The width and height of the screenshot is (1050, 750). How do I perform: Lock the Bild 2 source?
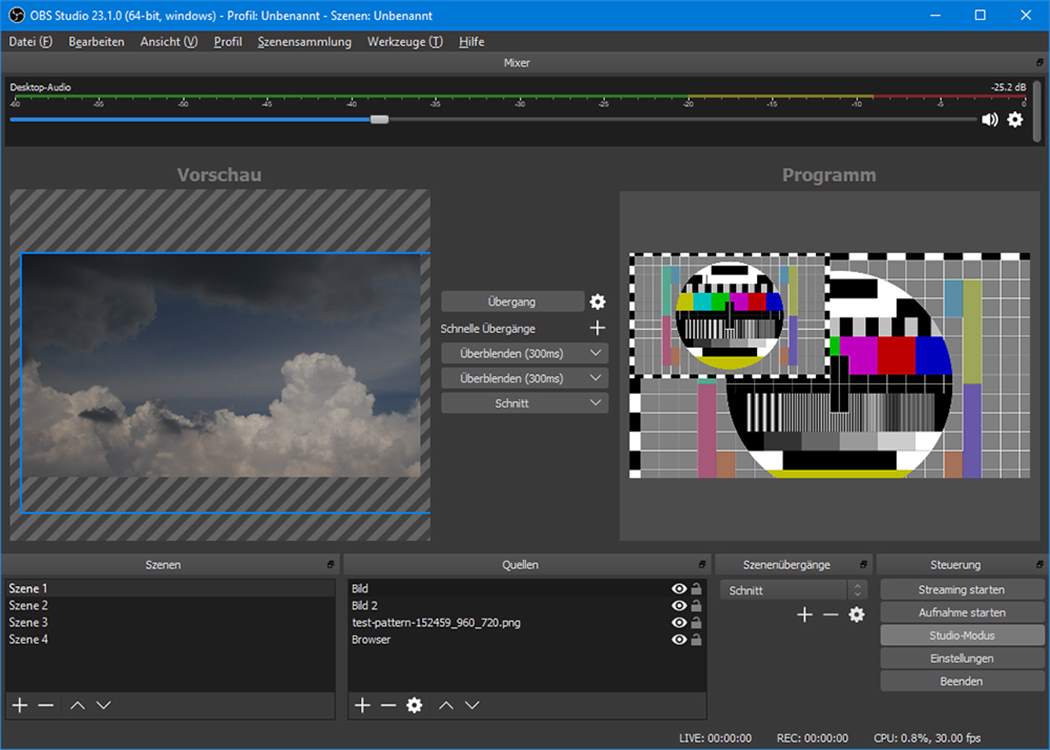[x=696, y=605]
